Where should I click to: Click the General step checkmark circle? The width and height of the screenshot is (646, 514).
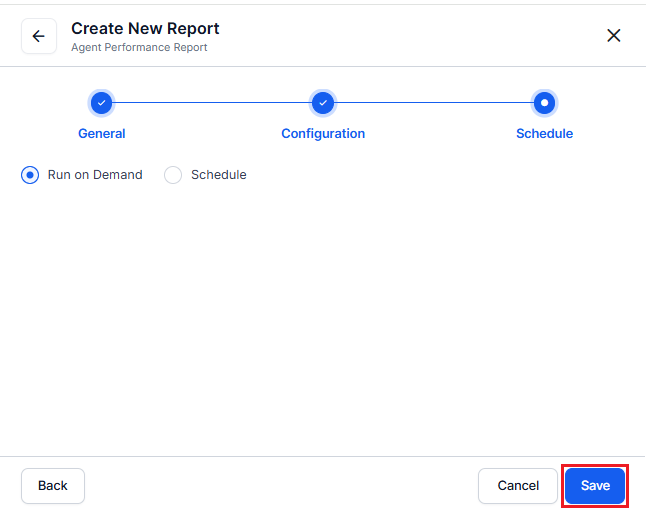(x=101, y=102)
